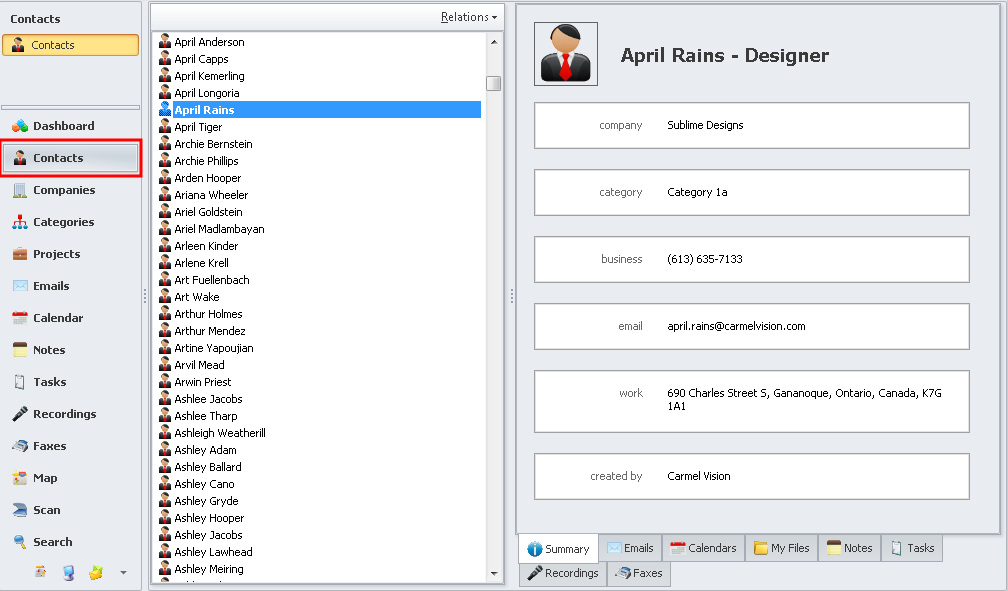This screenshot has height=591, width=1008.
Task: Switch to the My Files tab
Action: (781, 548)
